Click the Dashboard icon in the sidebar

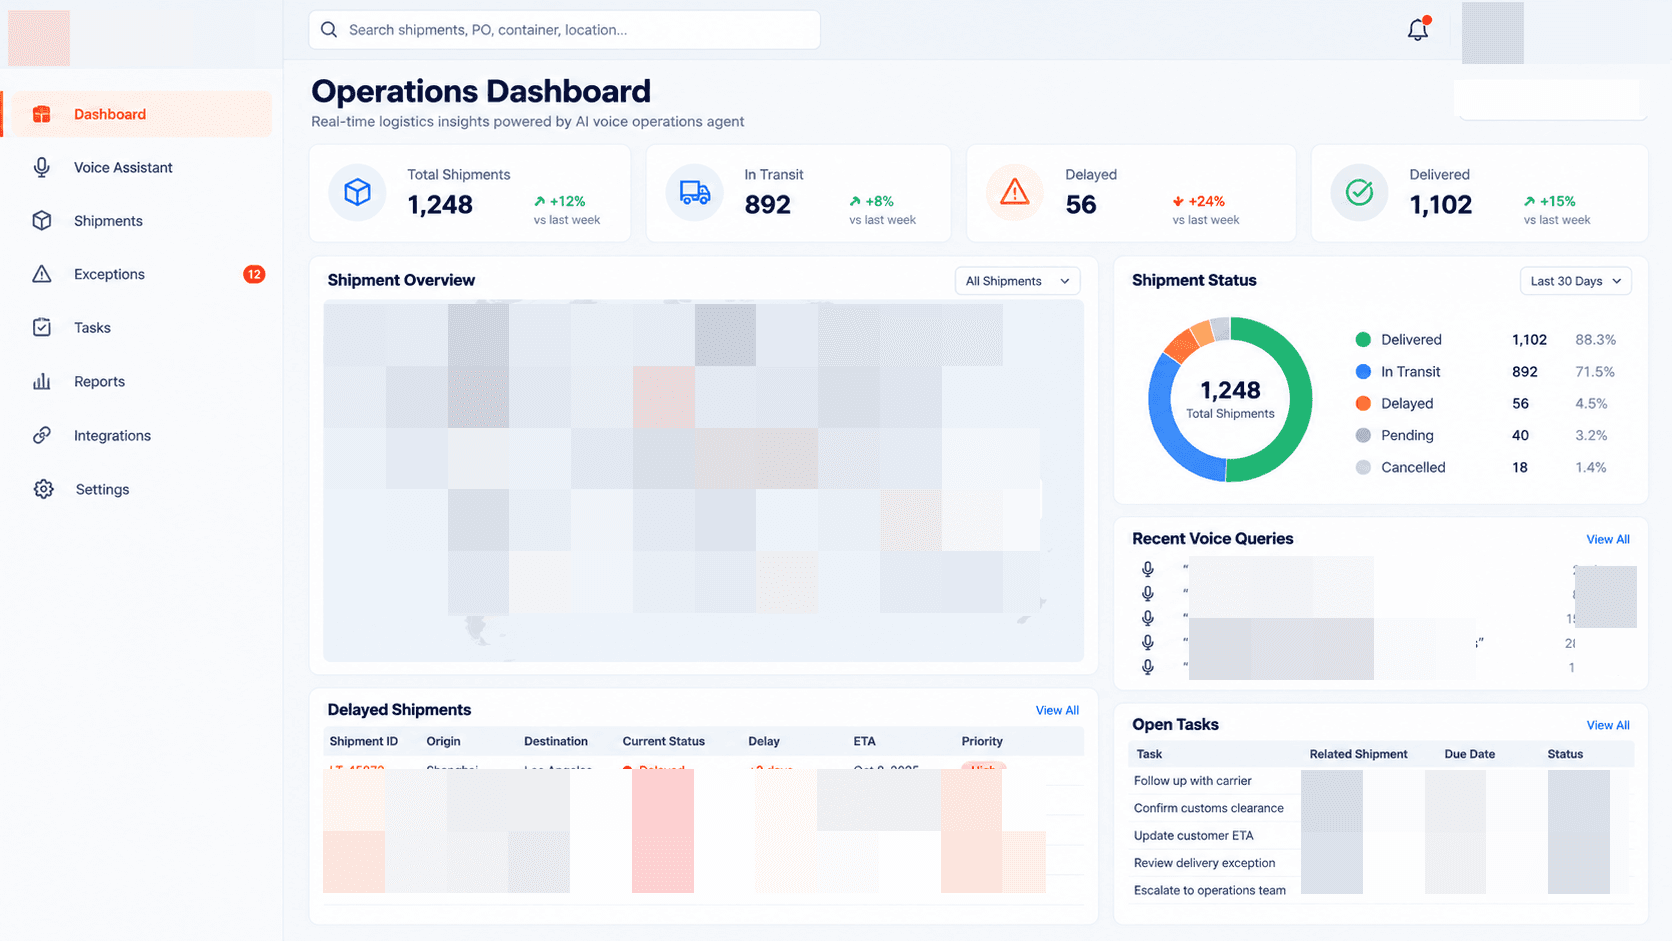42,114
